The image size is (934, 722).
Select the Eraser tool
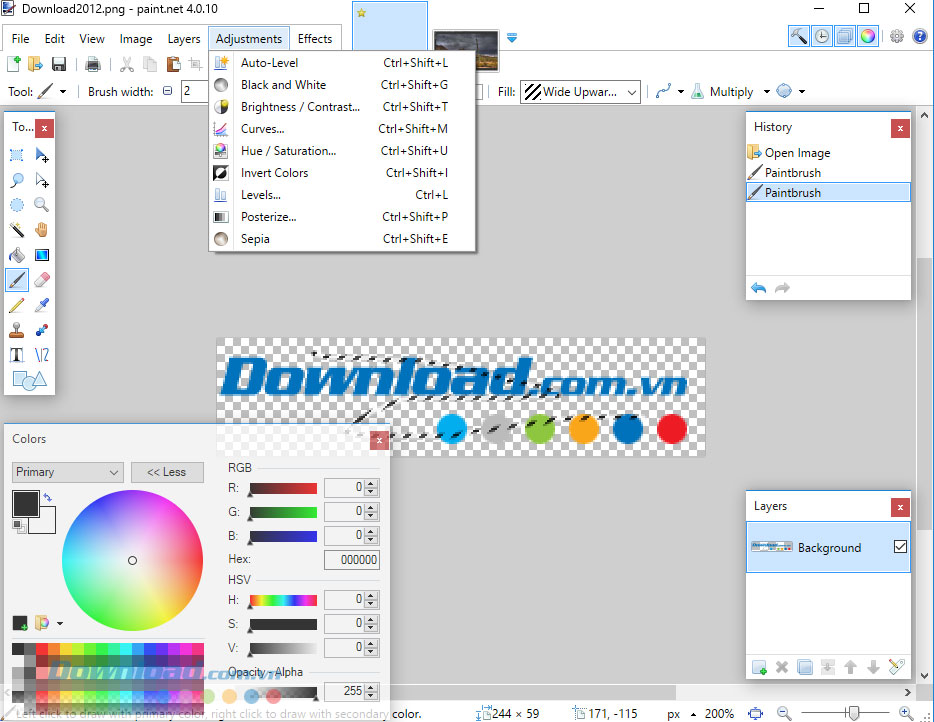coord(42,280)
